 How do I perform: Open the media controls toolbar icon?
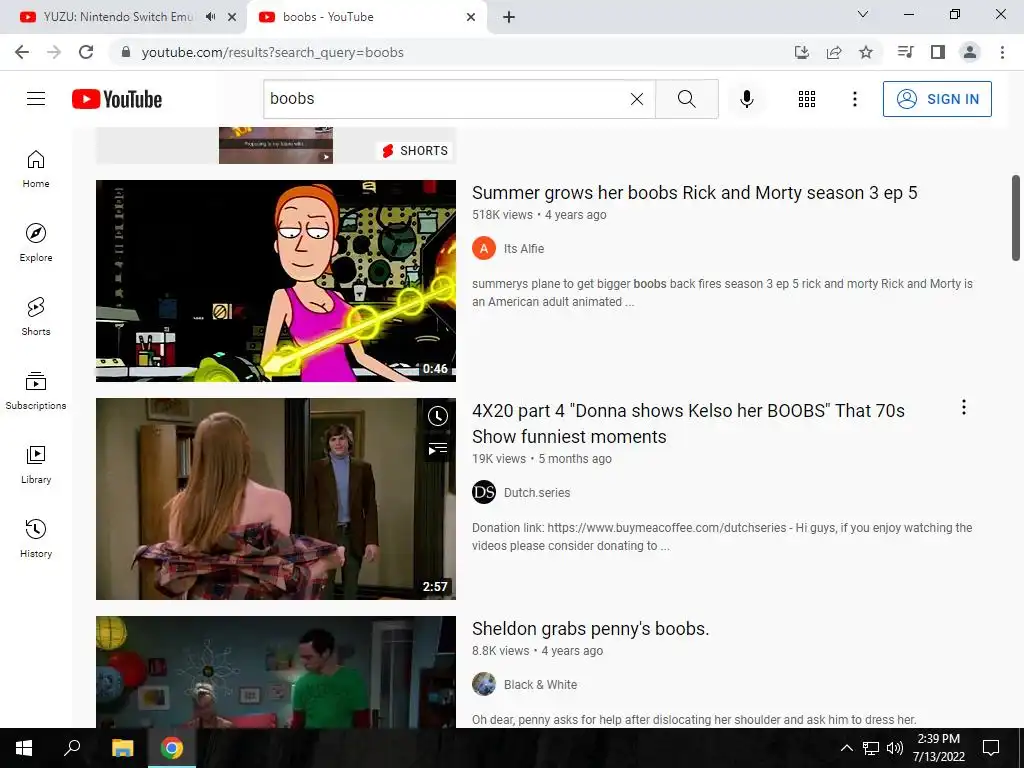(x=905, y=52)
